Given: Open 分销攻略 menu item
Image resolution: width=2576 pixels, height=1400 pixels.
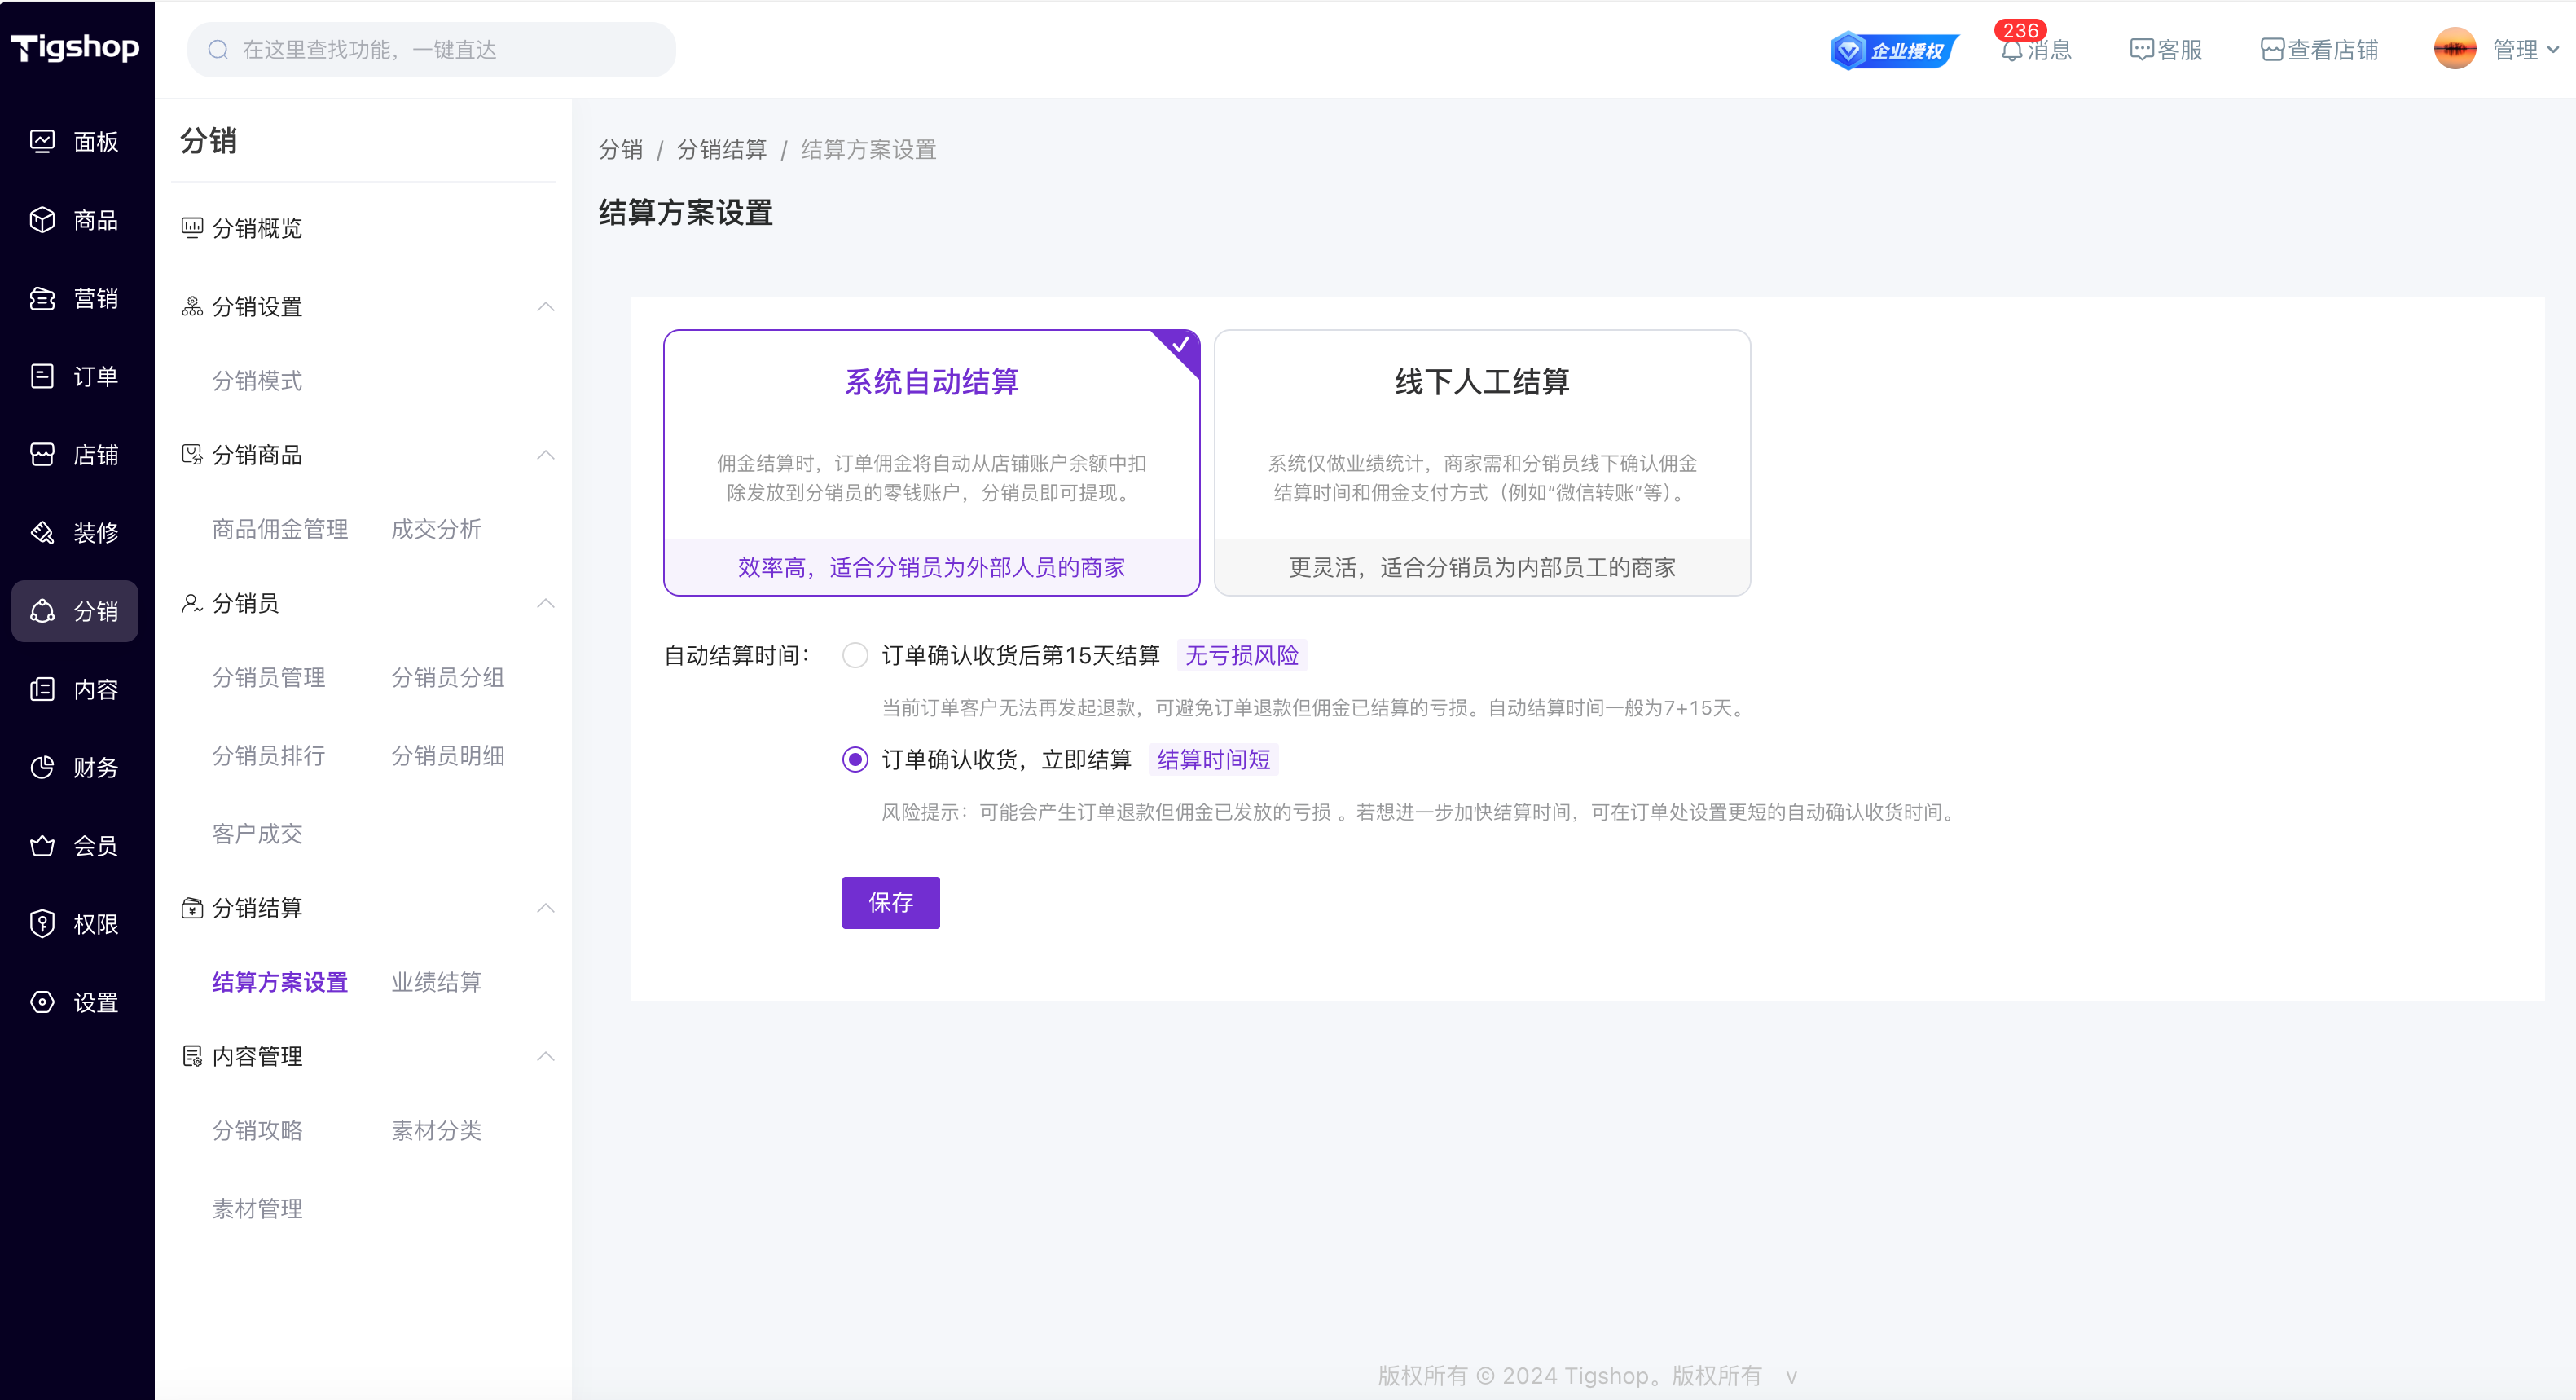Looking at the screenshot, I should [257, 1131].
